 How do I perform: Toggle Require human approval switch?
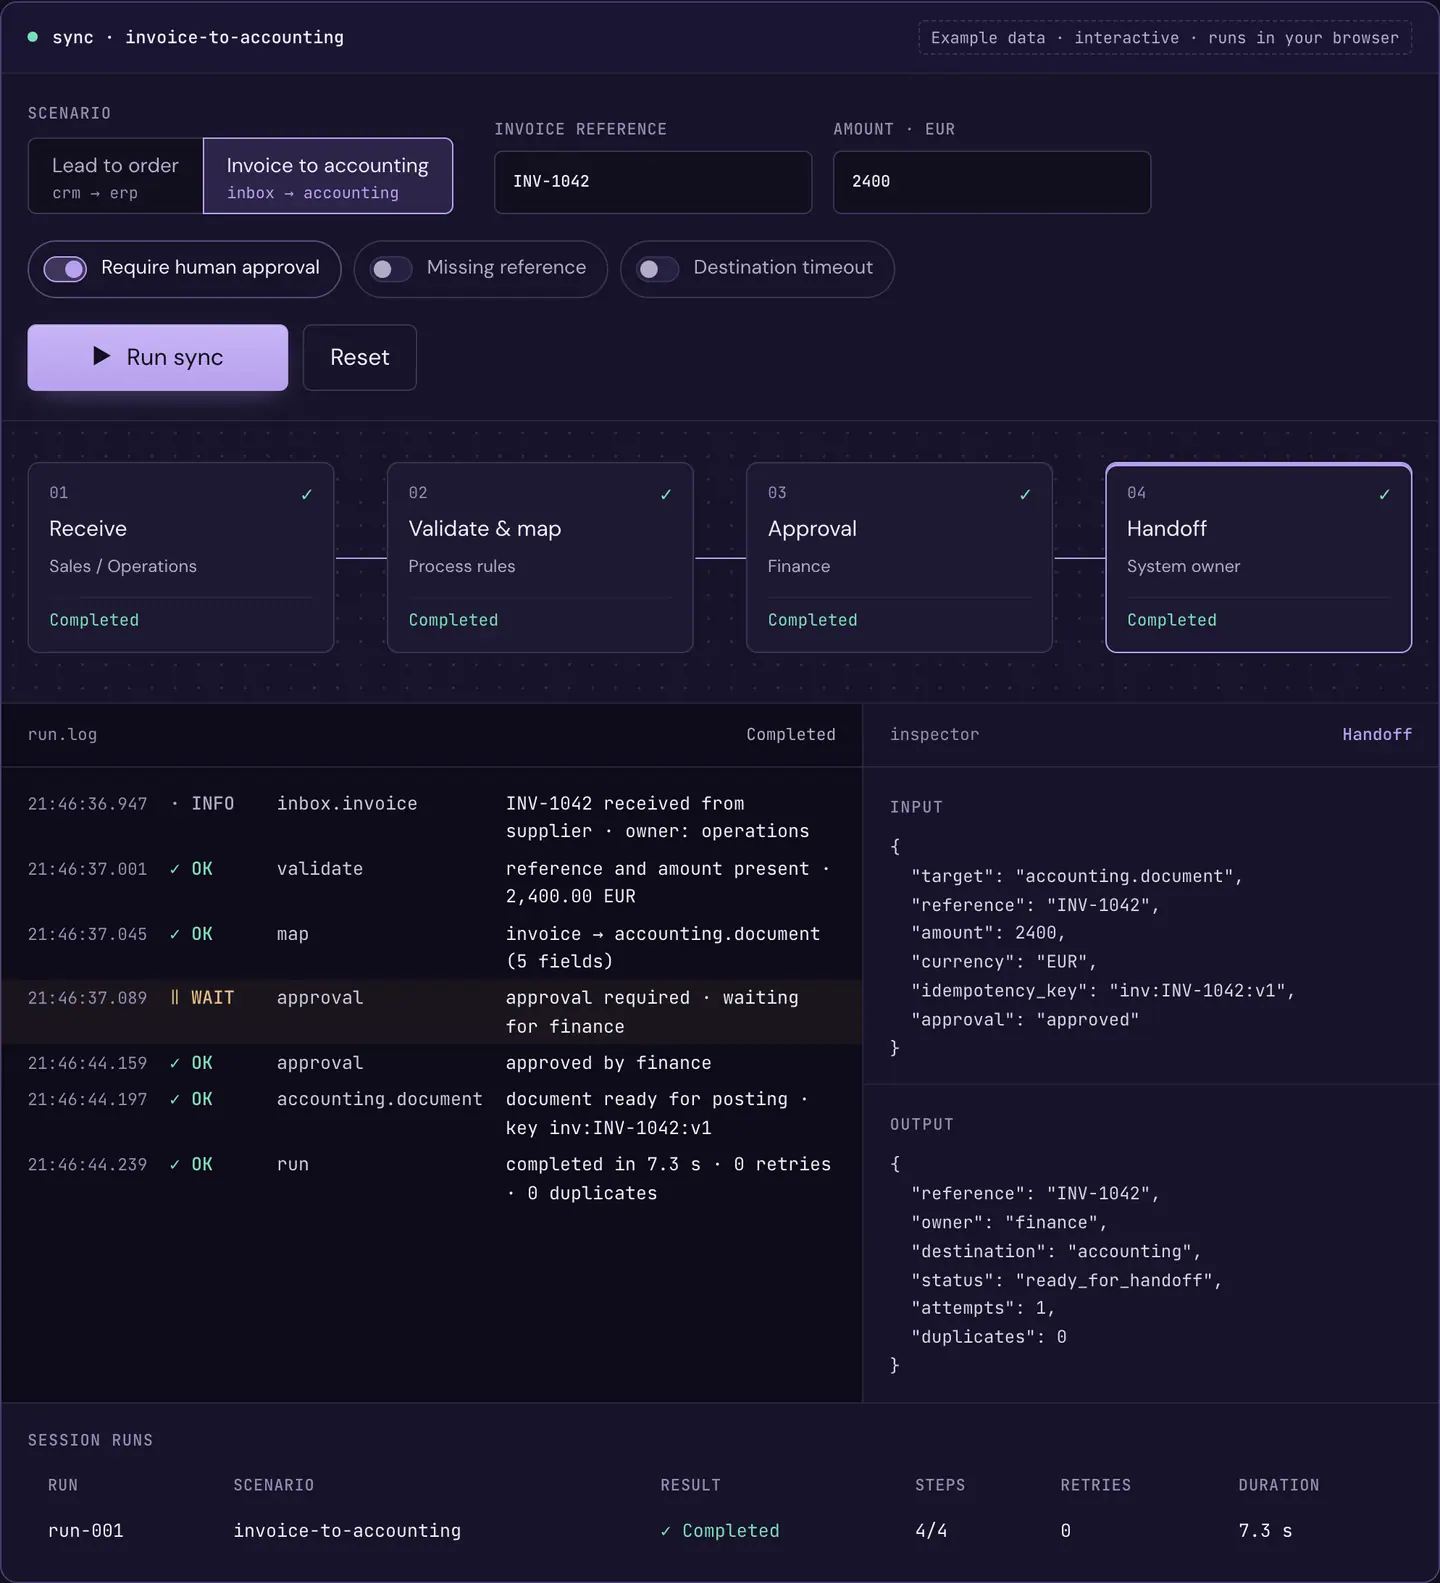(66, 268)
